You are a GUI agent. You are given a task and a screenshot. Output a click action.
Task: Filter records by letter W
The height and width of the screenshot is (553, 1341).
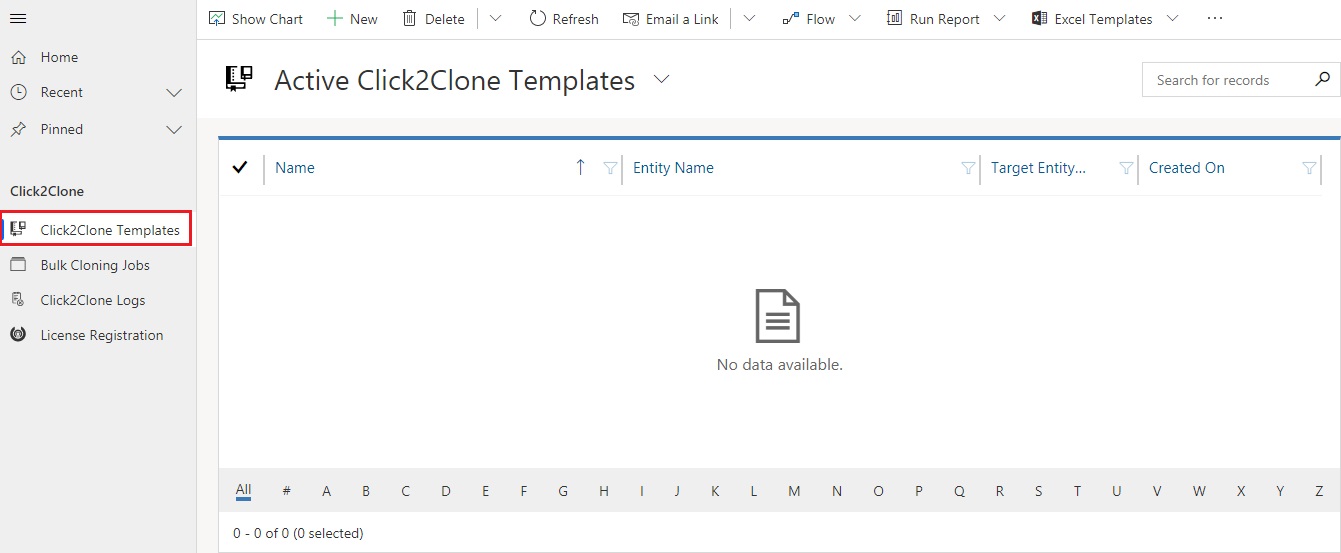(1198, 491)
